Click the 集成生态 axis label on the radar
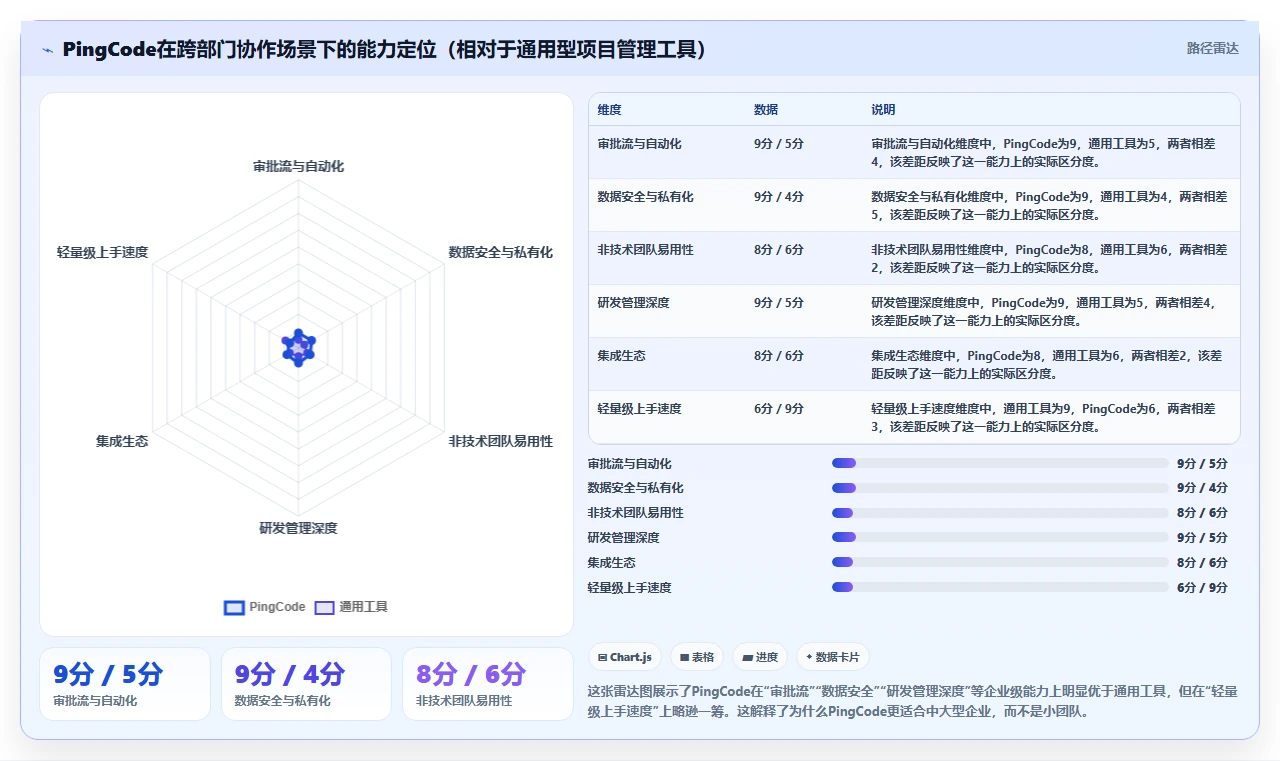Screen dimensions: 1280x761 [122, 441]
